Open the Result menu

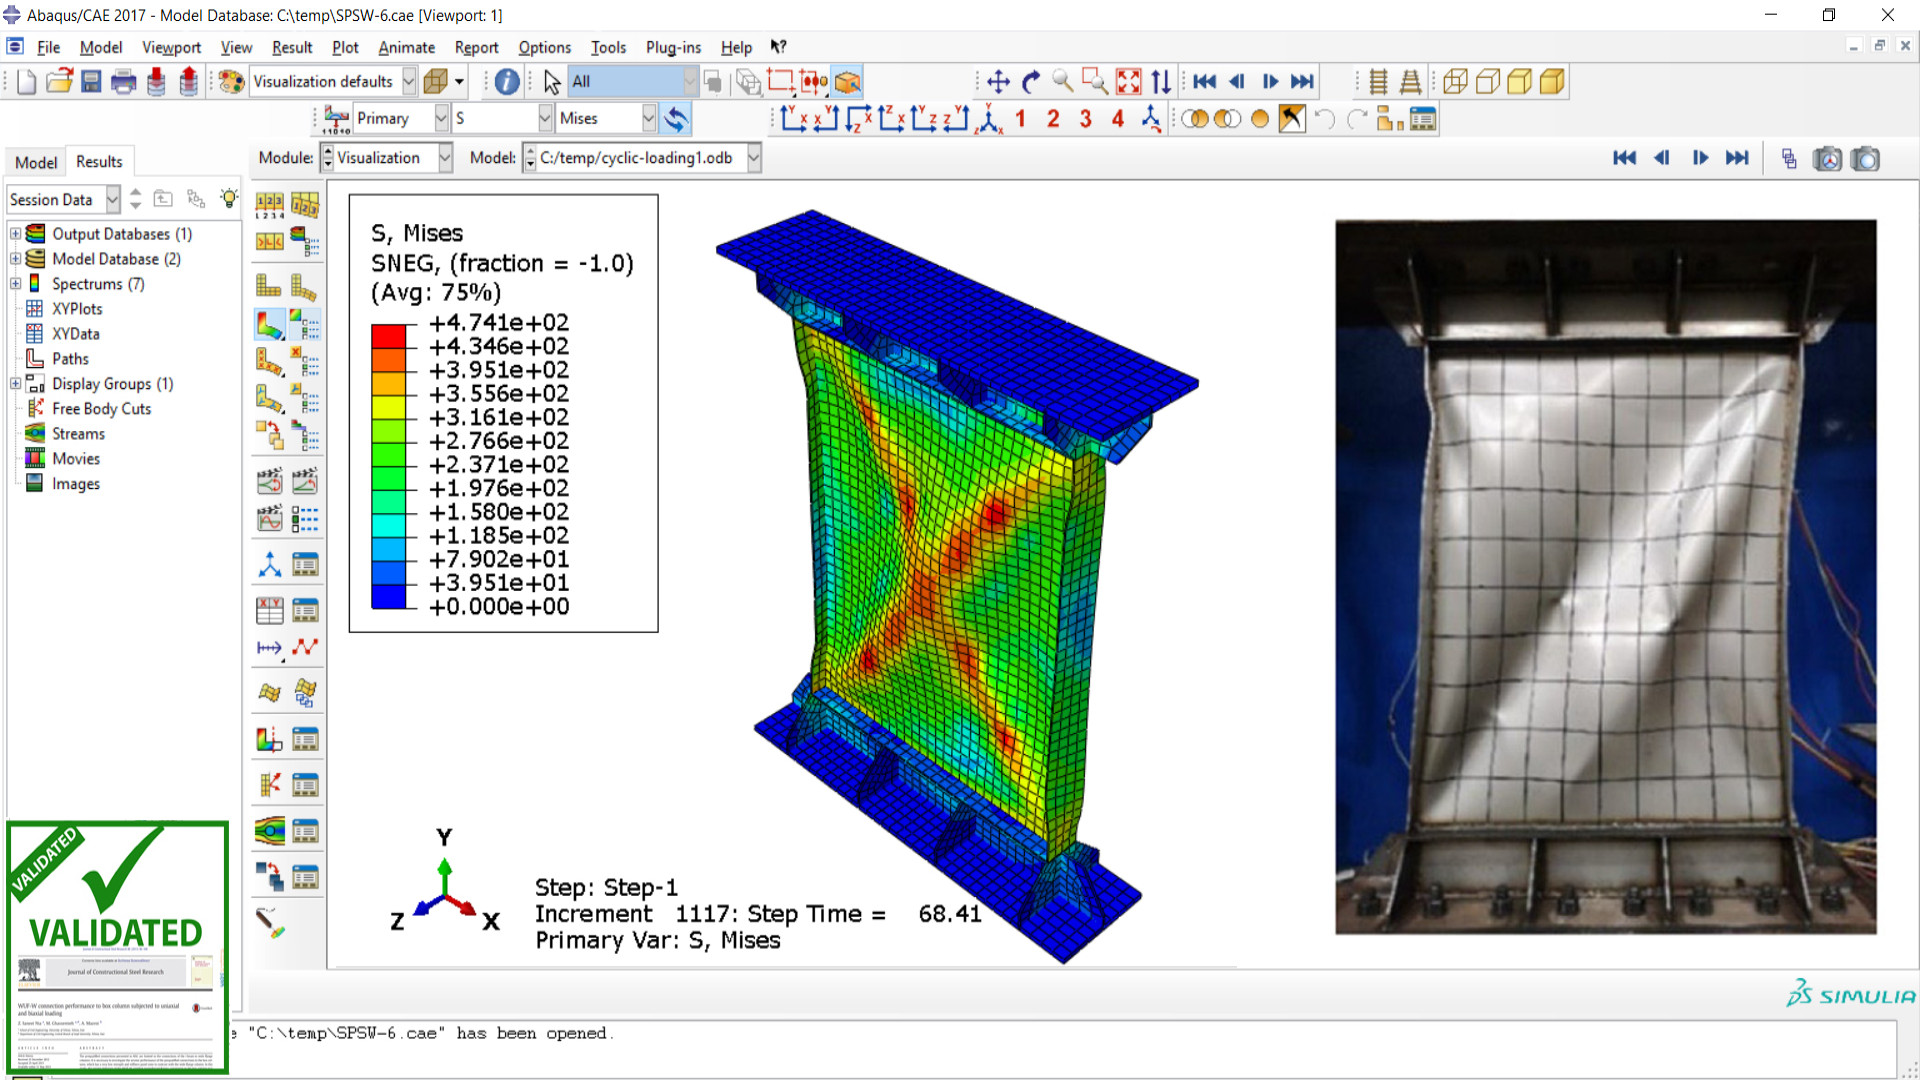pos(292,48)
